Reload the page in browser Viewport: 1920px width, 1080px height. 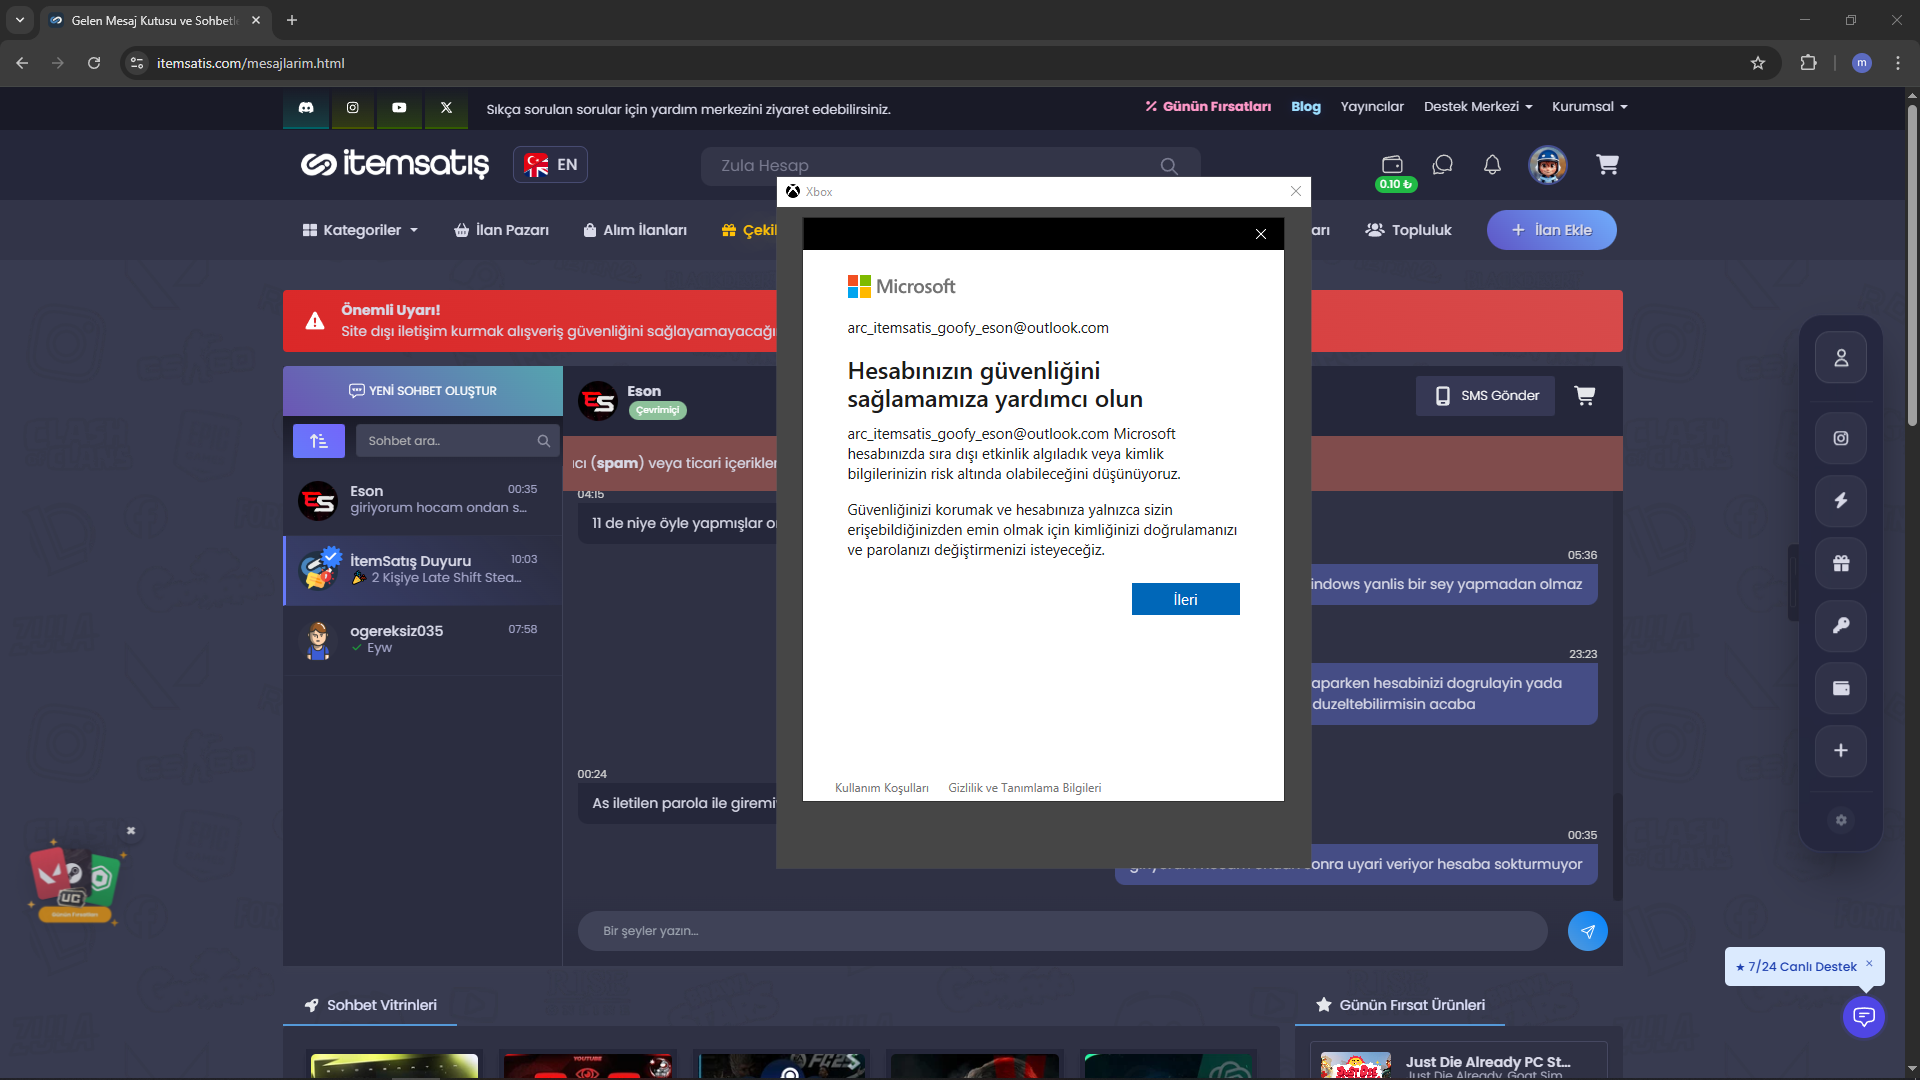coord(94,63)
